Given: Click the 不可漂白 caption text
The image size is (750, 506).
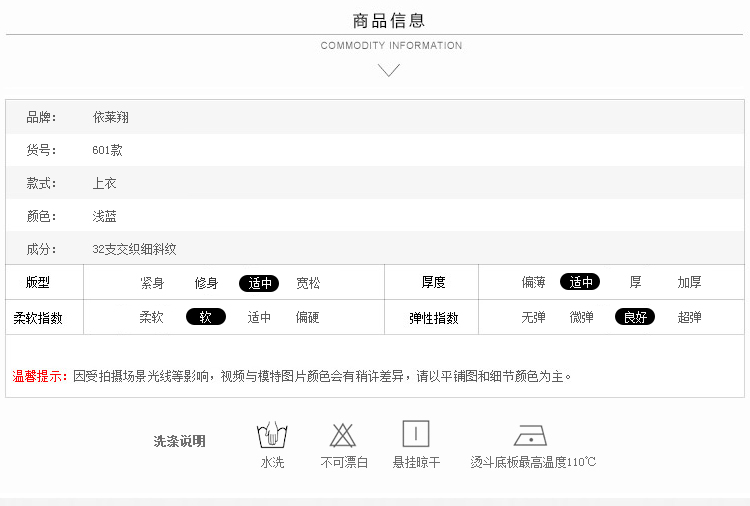Looking at the screenshot, I should click(x=344, y=462).
